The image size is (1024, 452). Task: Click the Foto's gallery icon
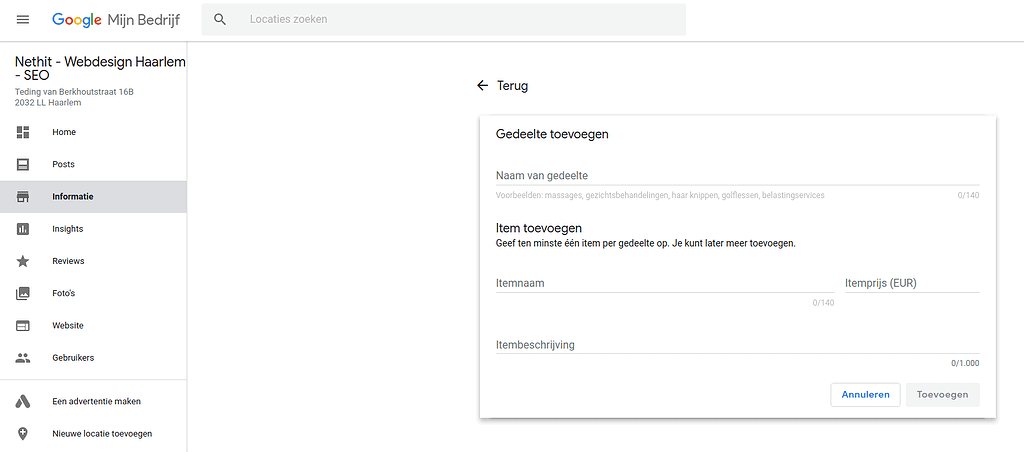(23, 293)
